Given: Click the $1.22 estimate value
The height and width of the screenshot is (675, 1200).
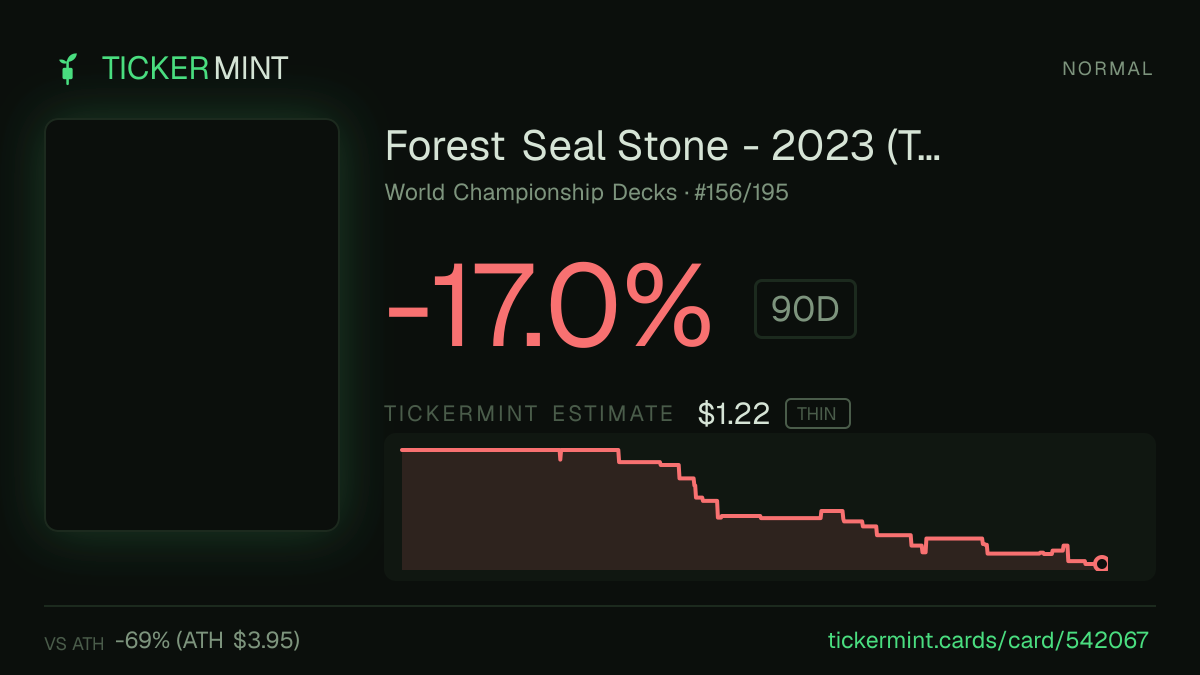Looking at the screenshot, I should click(734, 414).
